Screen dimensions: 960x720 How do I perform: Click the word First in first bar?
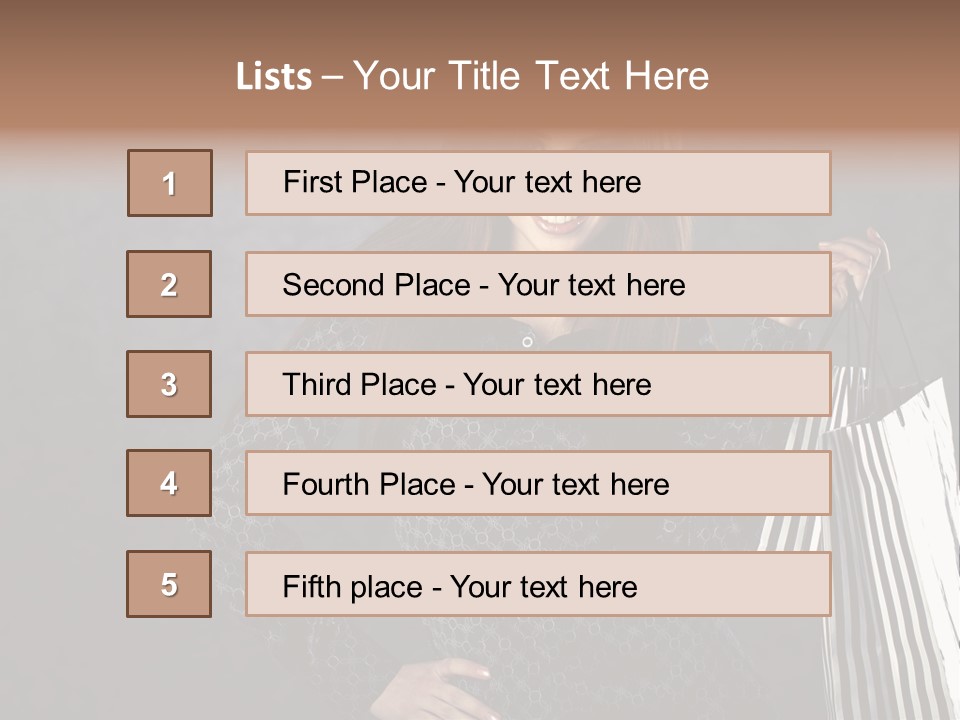(312, 182)
